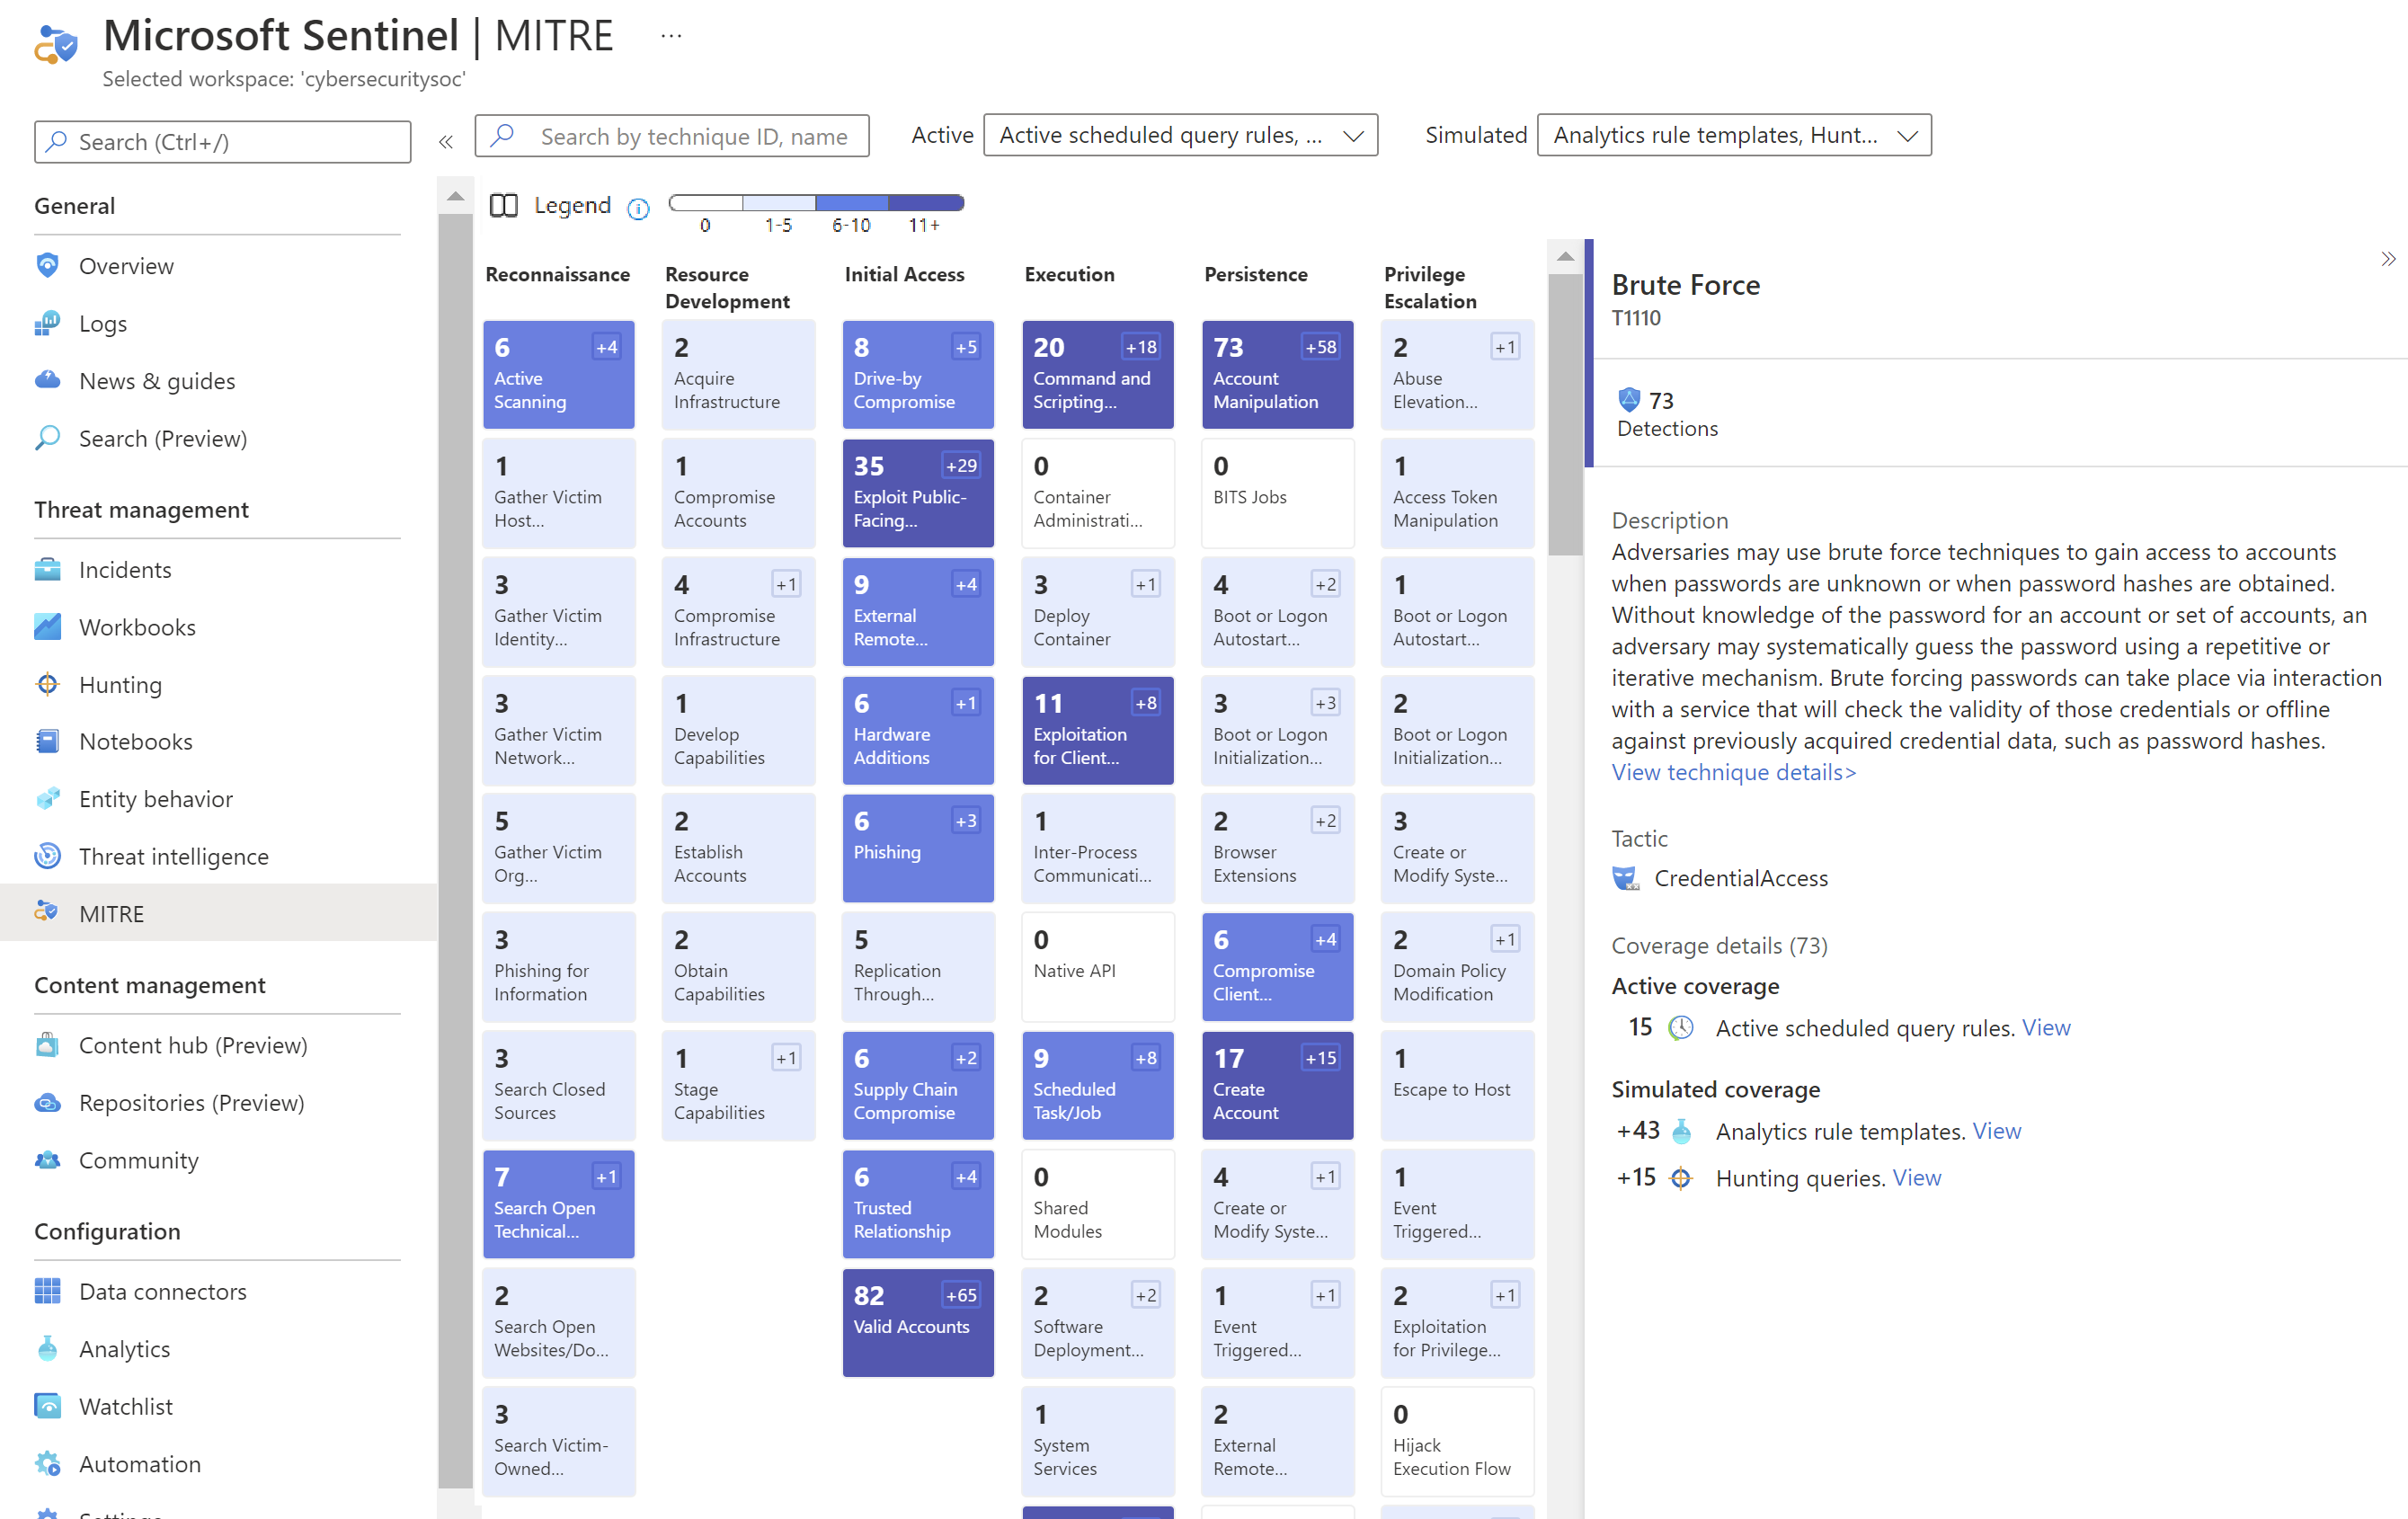
Task: Click the Entity behavior icon in sidebar
Action: [48, 798]
